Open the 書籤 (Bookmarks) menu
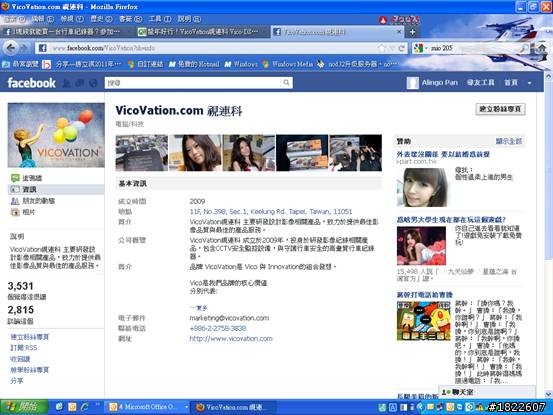The height and width of the screenshot is (415, 553). point(130,19)
